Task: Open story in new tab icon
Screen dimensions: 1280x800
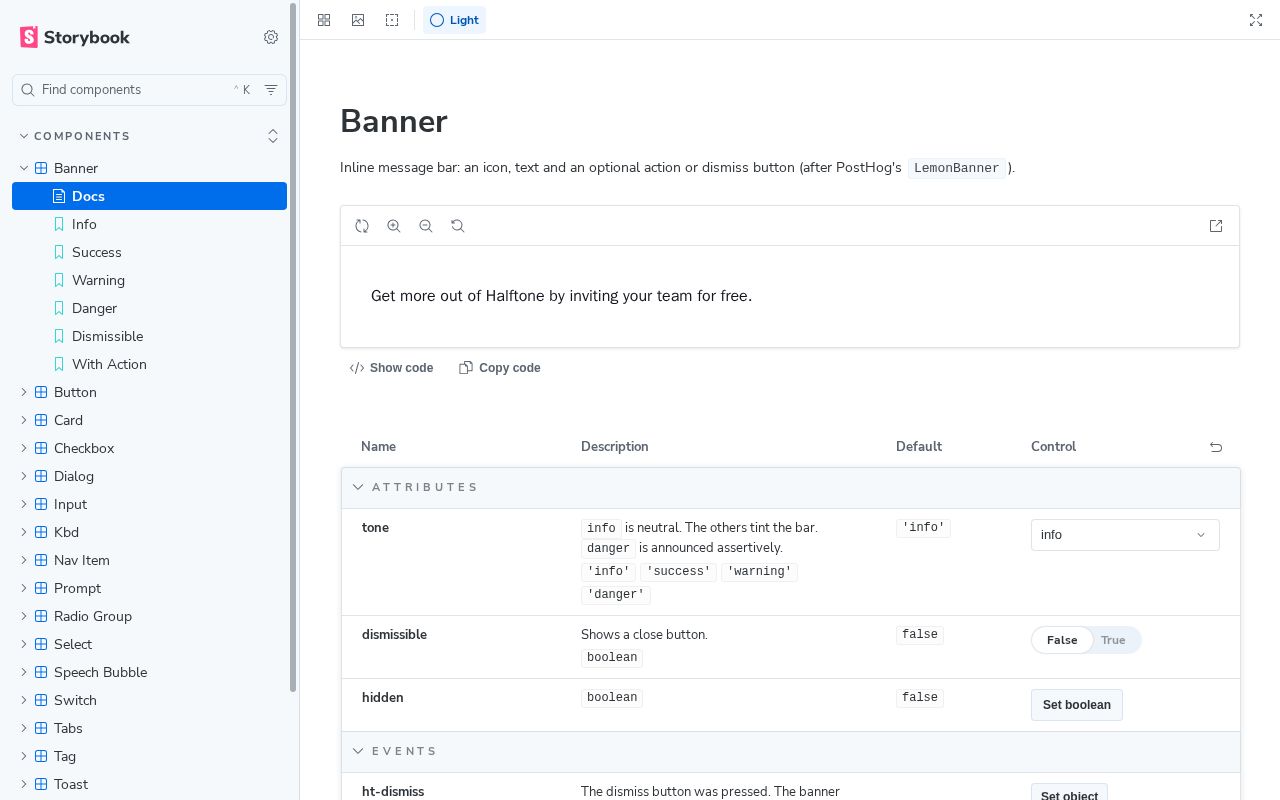Action: (x=1216, y=226)
